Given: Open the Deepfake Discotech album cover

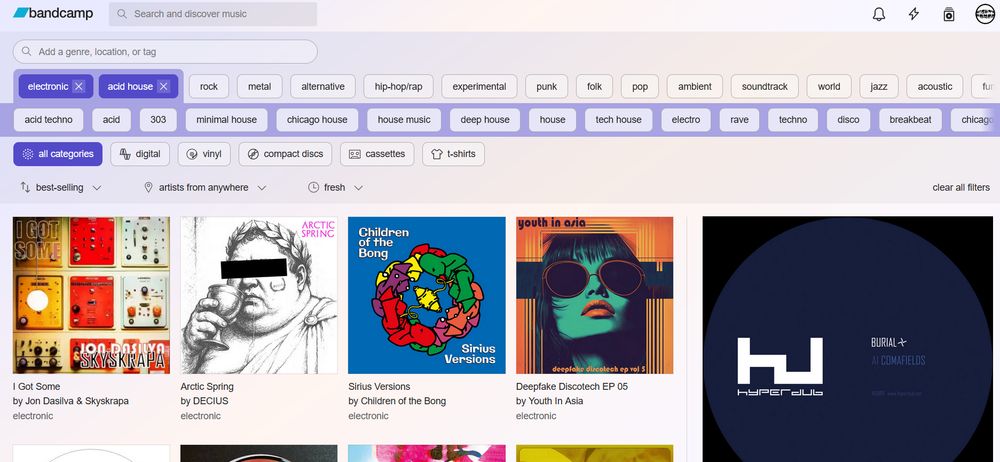Looking at the screenshot, I should tap(594, 295).
